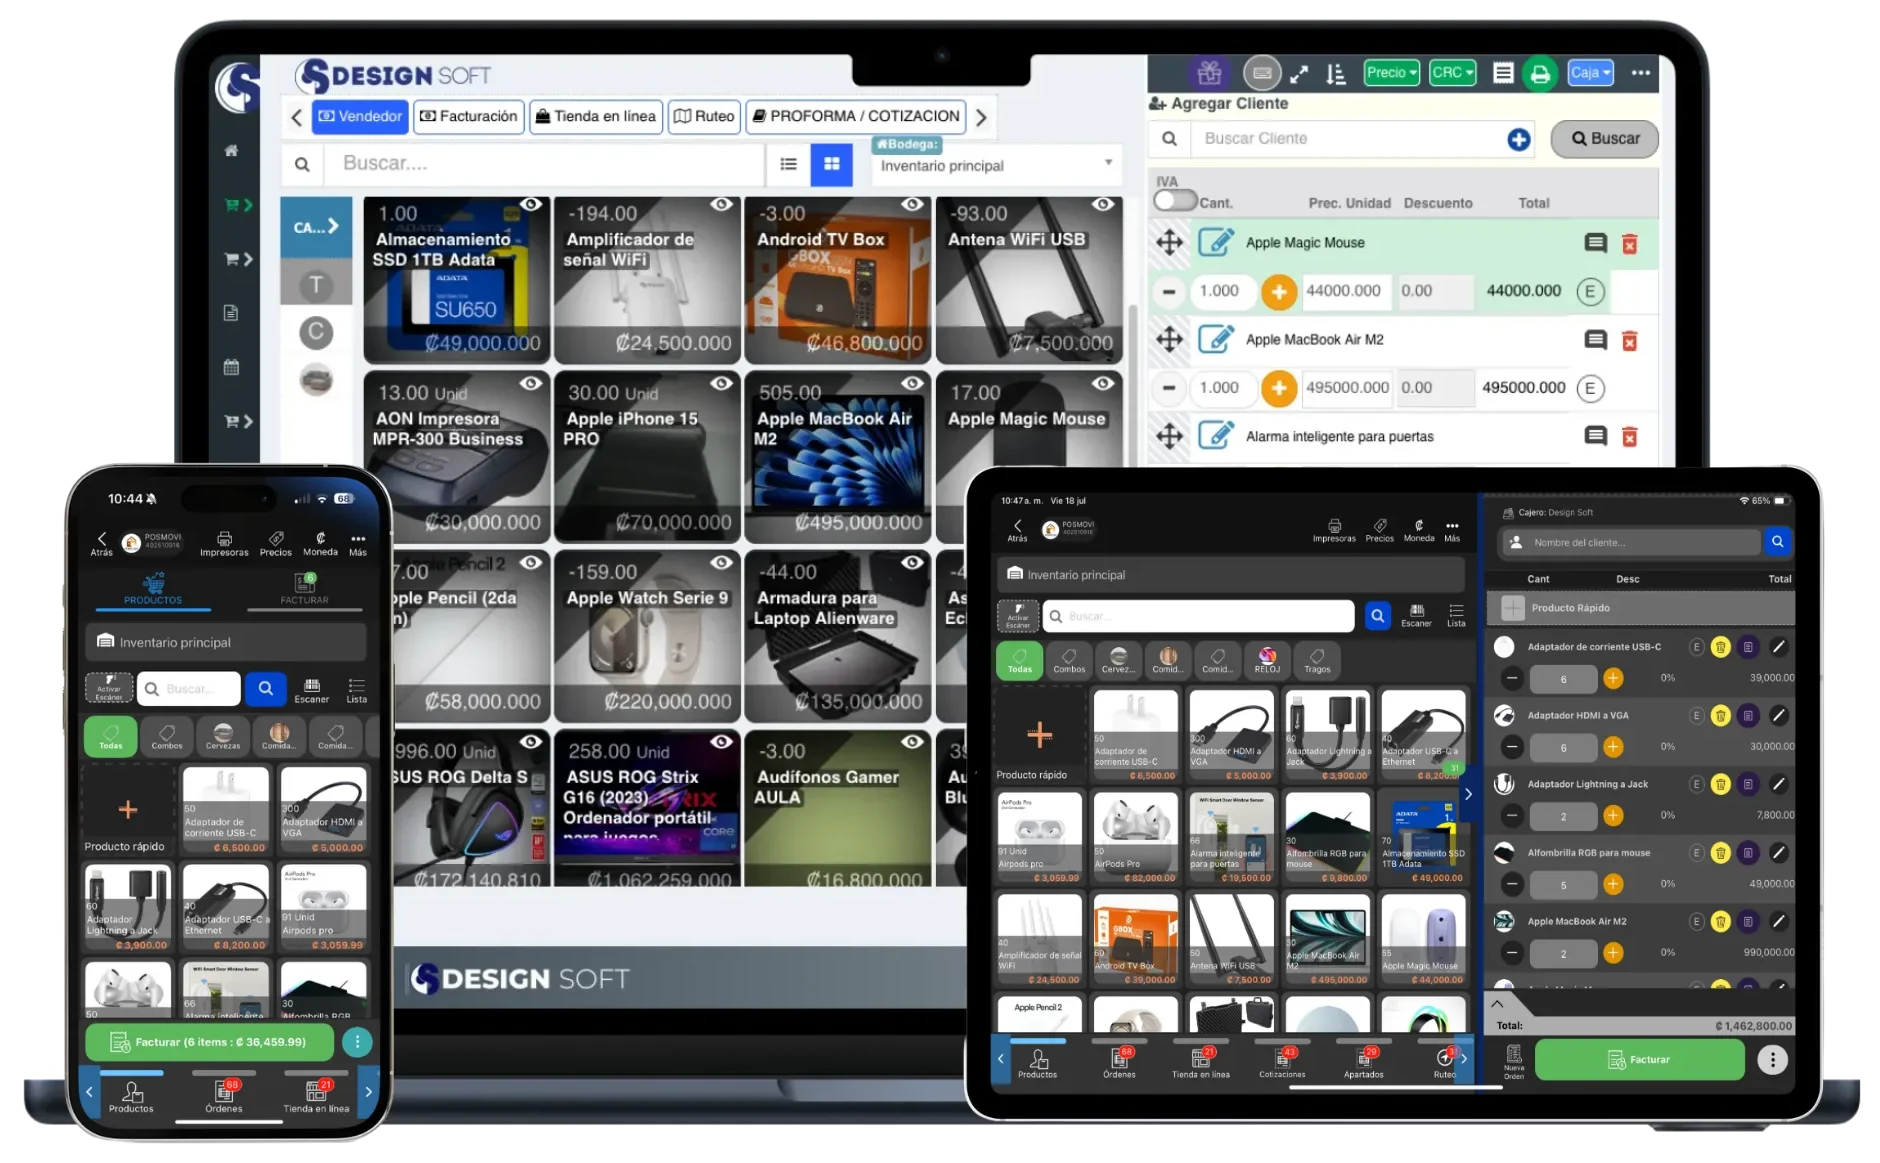Increase Apple Magic Mouse quantity with plus

pos(1278,291)
